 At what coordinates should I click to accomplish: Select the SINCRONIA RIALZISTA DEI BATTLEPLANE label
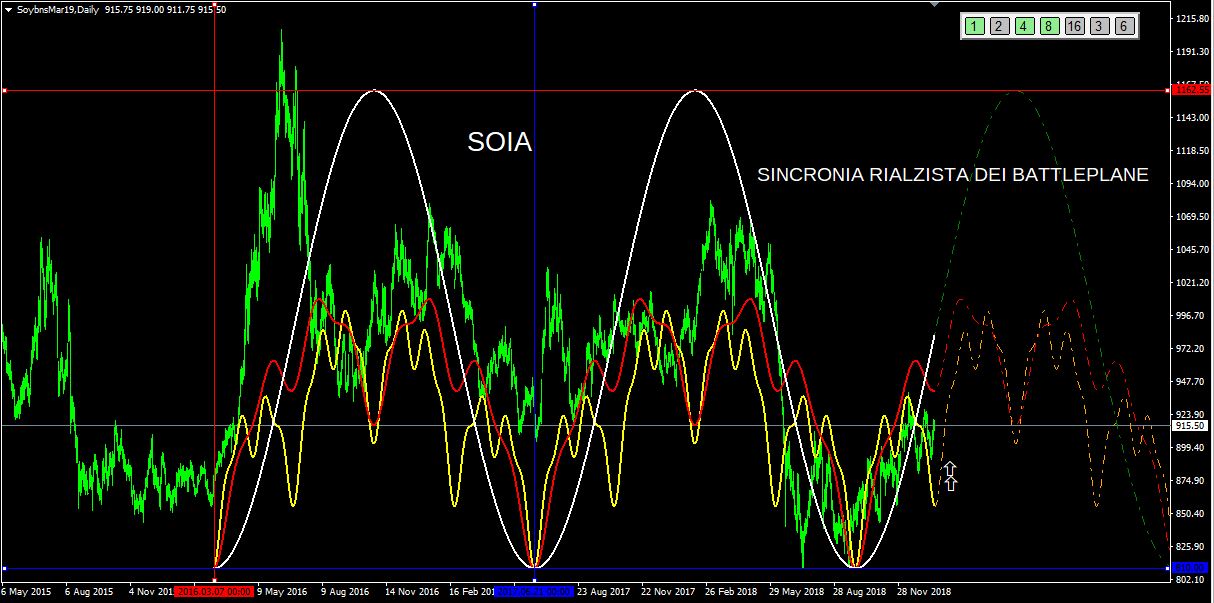(x=952, y=175)
